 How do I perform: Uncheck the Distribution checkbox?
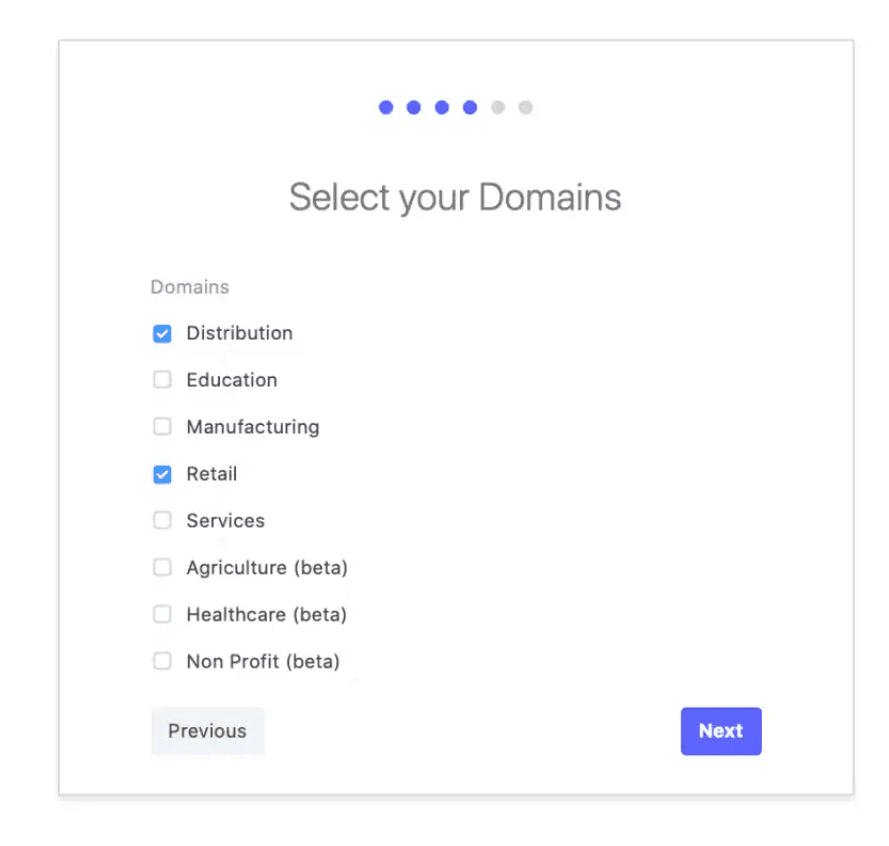point(162,334)
